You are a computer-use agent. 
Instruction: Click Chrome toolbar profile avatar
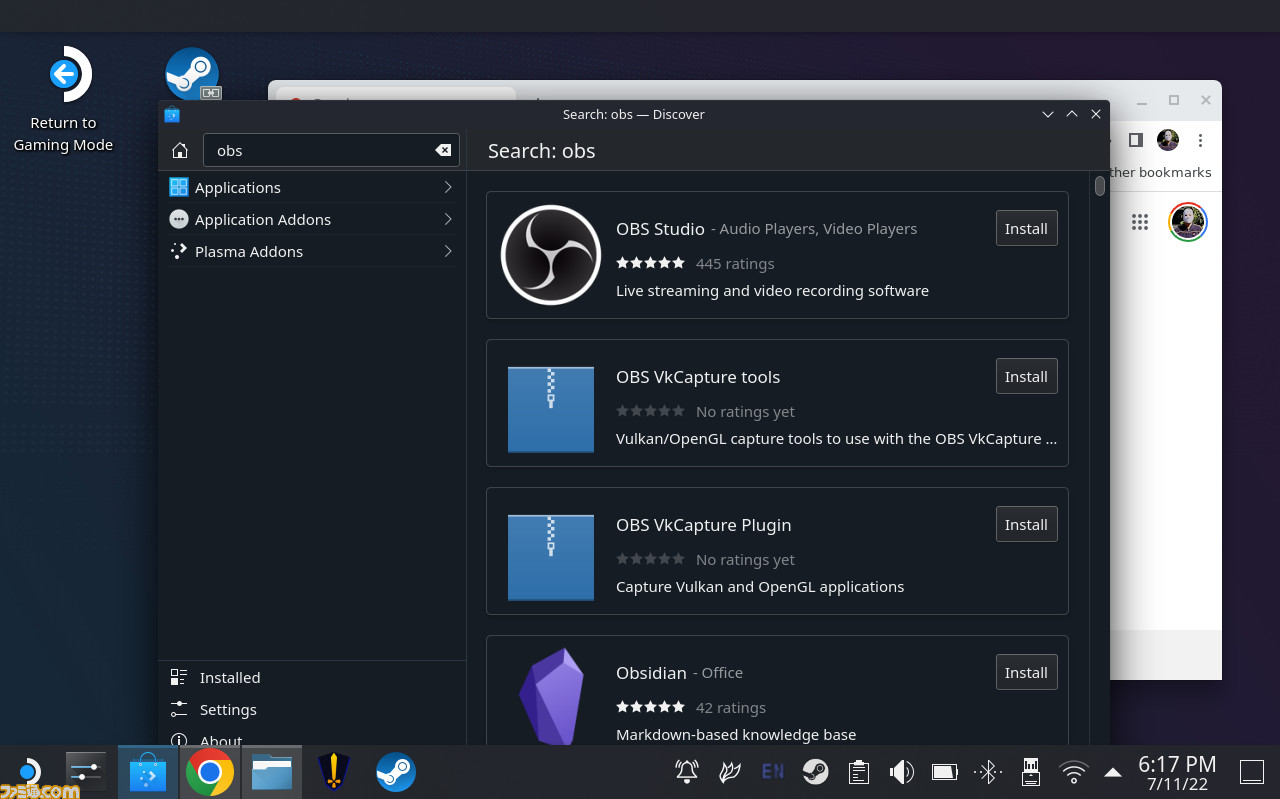pyautogui.click(x=1168, y=140)
